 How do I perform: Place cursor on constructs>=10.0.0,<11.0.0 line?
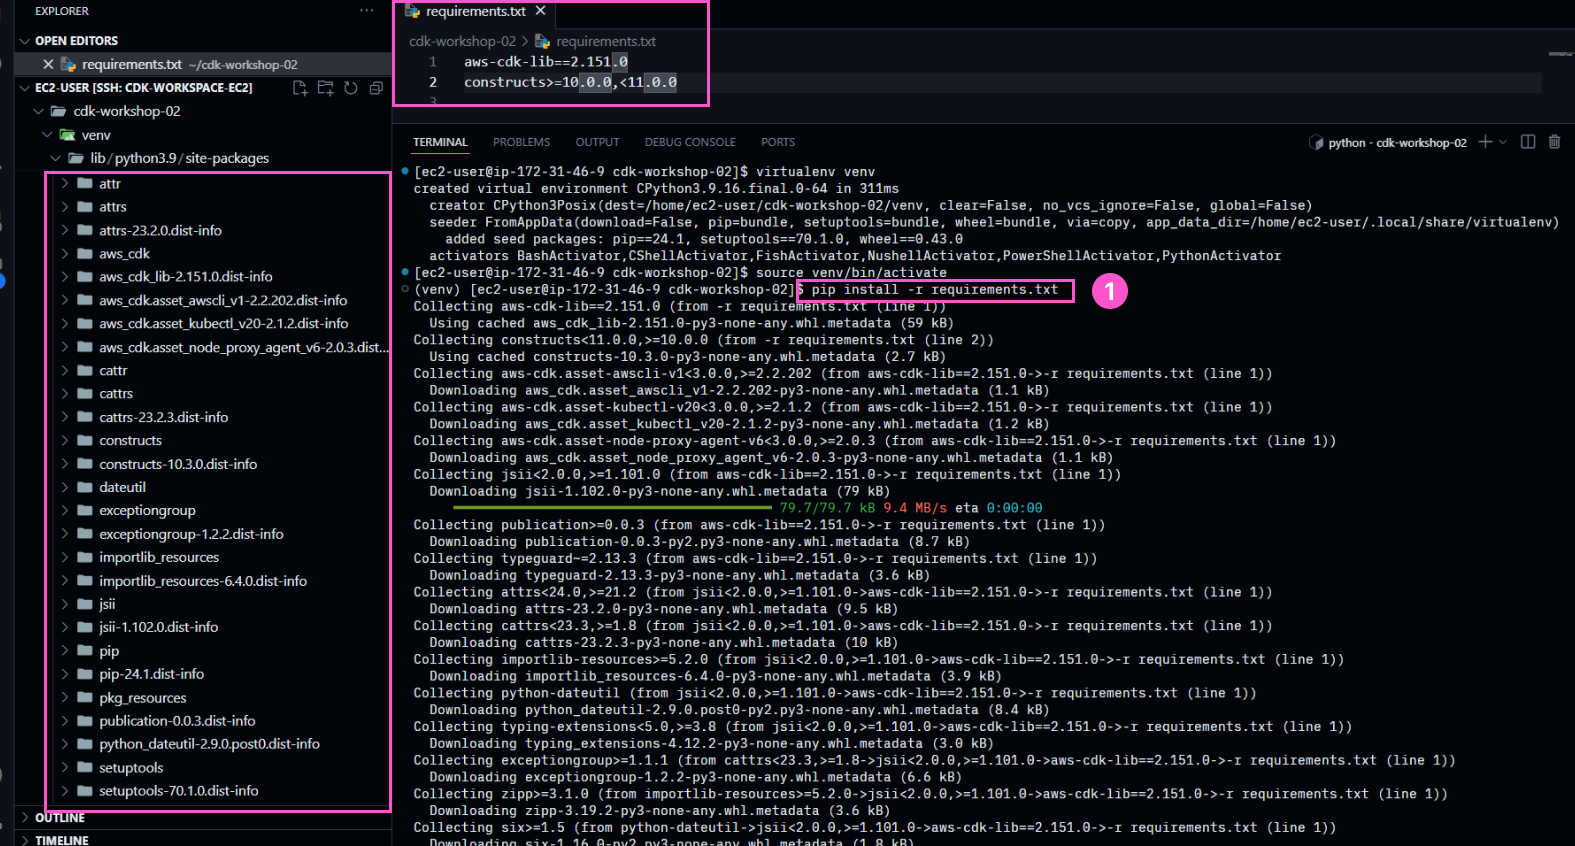(x=570, y=82)
